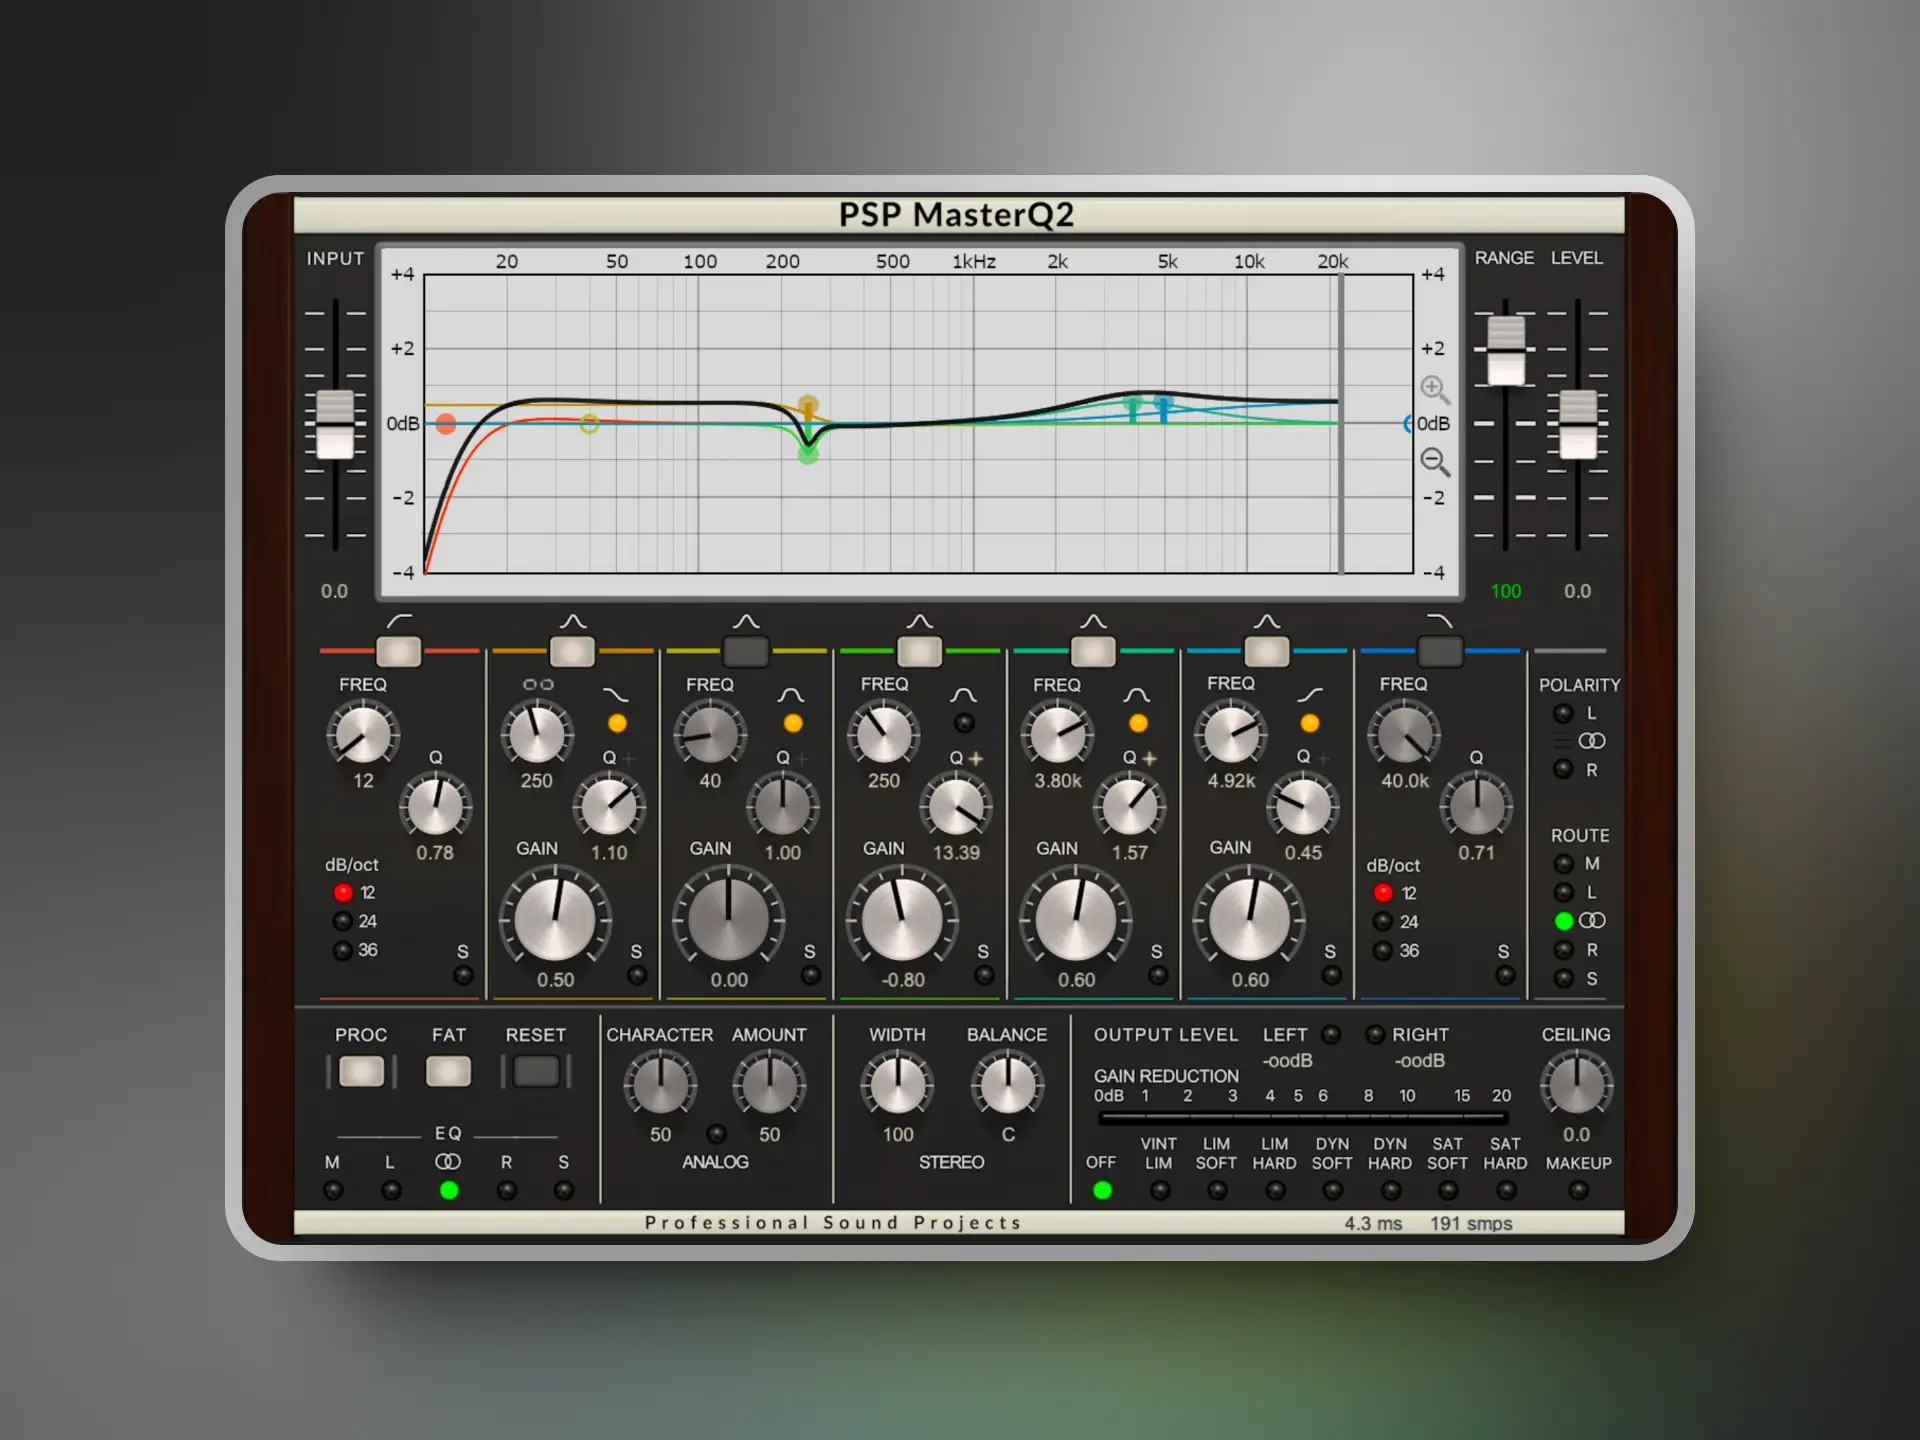The height and width of the screenshot is (1440, 1920).
Task: Click the red high-pass node on EQ graph
Action: [446, 424]
